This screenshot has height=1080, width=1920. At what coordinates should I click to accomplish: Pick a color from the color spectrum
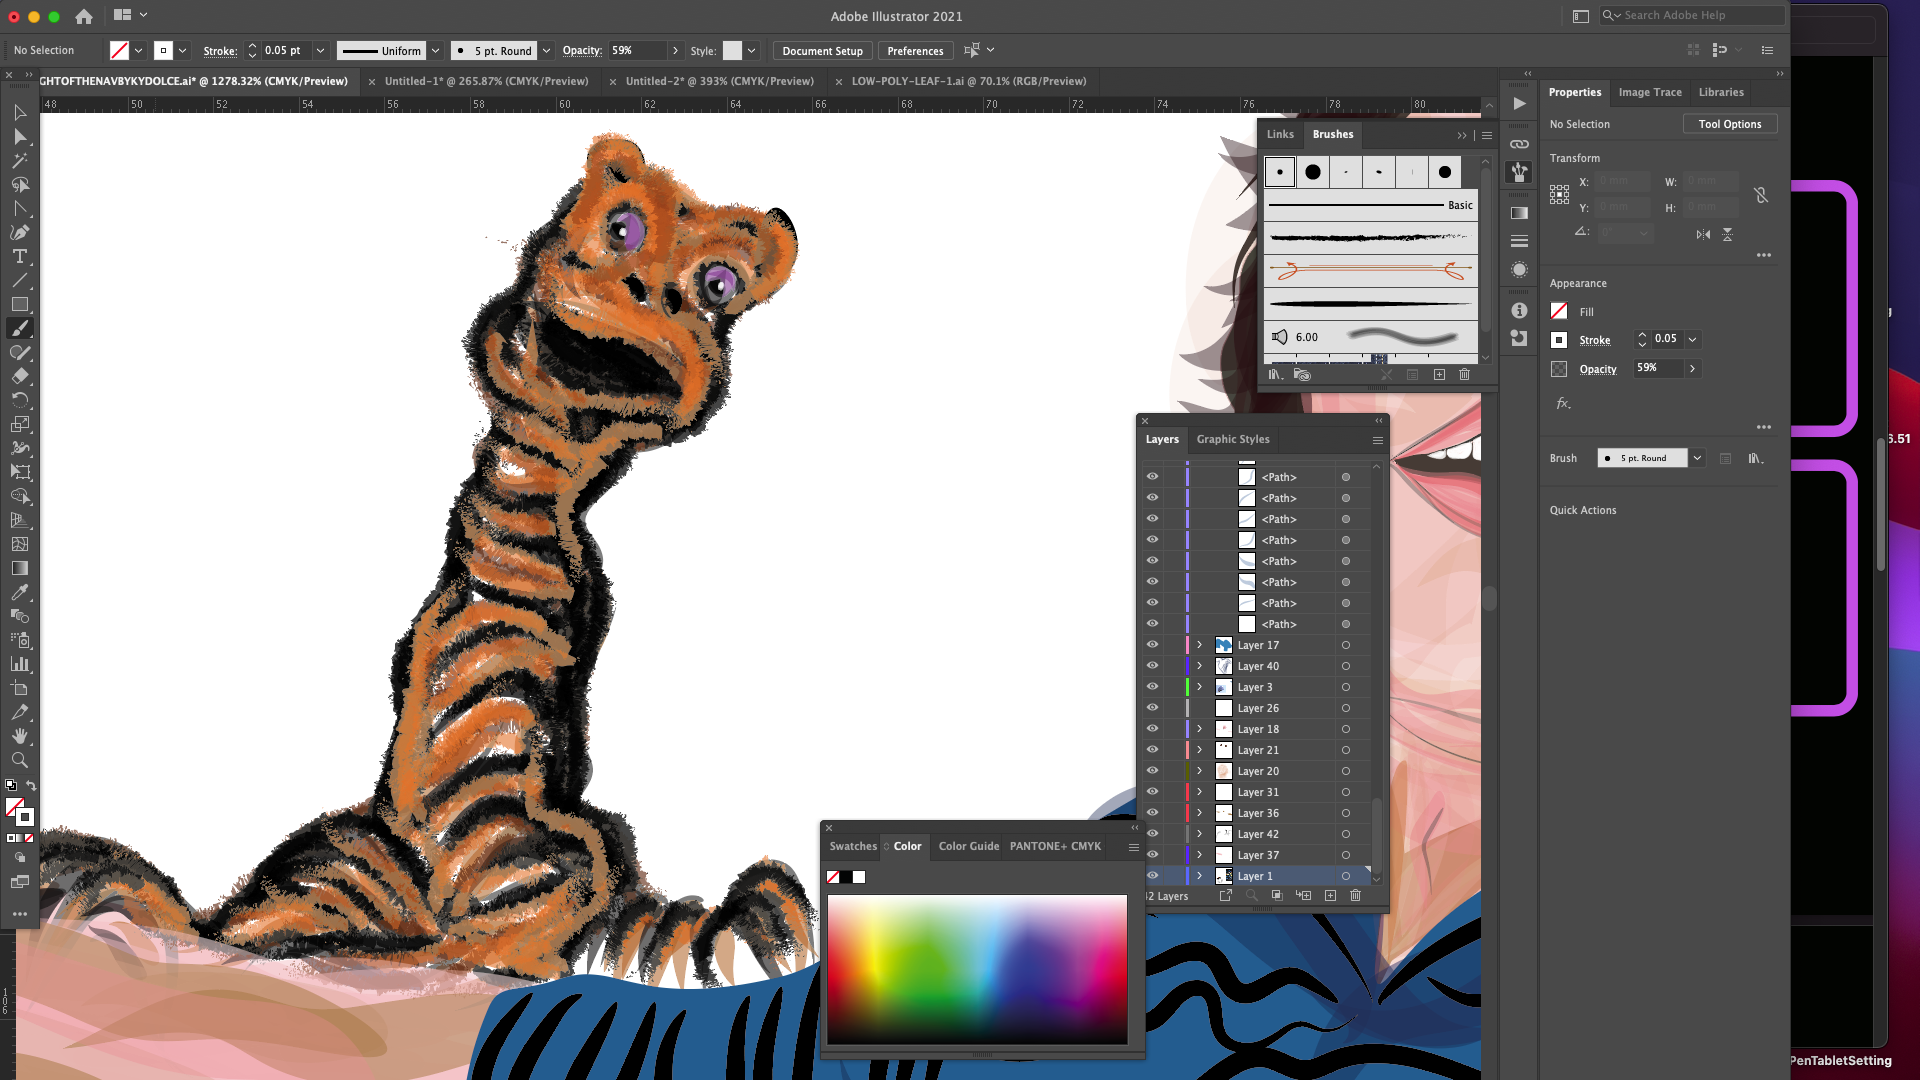click(x=977, y=970)
